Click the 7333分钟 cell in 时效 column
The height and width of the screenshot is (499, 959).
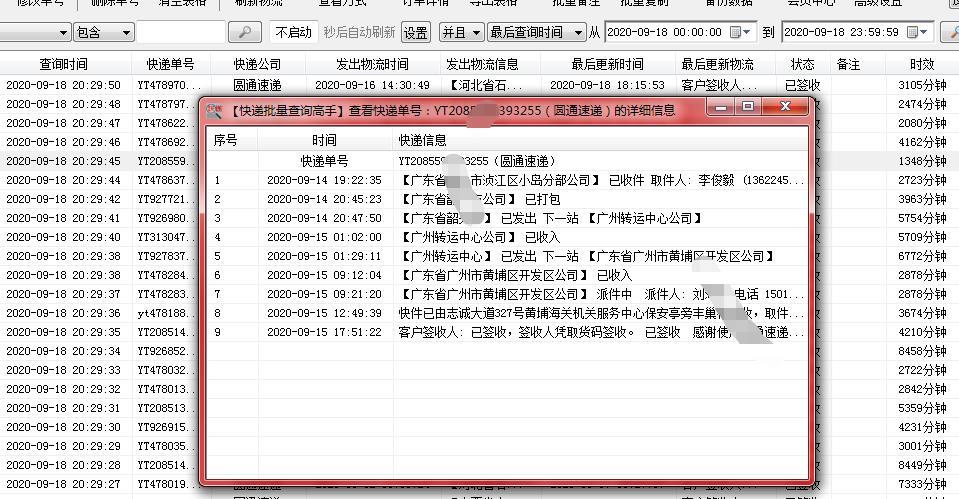[x=922, y=484]
